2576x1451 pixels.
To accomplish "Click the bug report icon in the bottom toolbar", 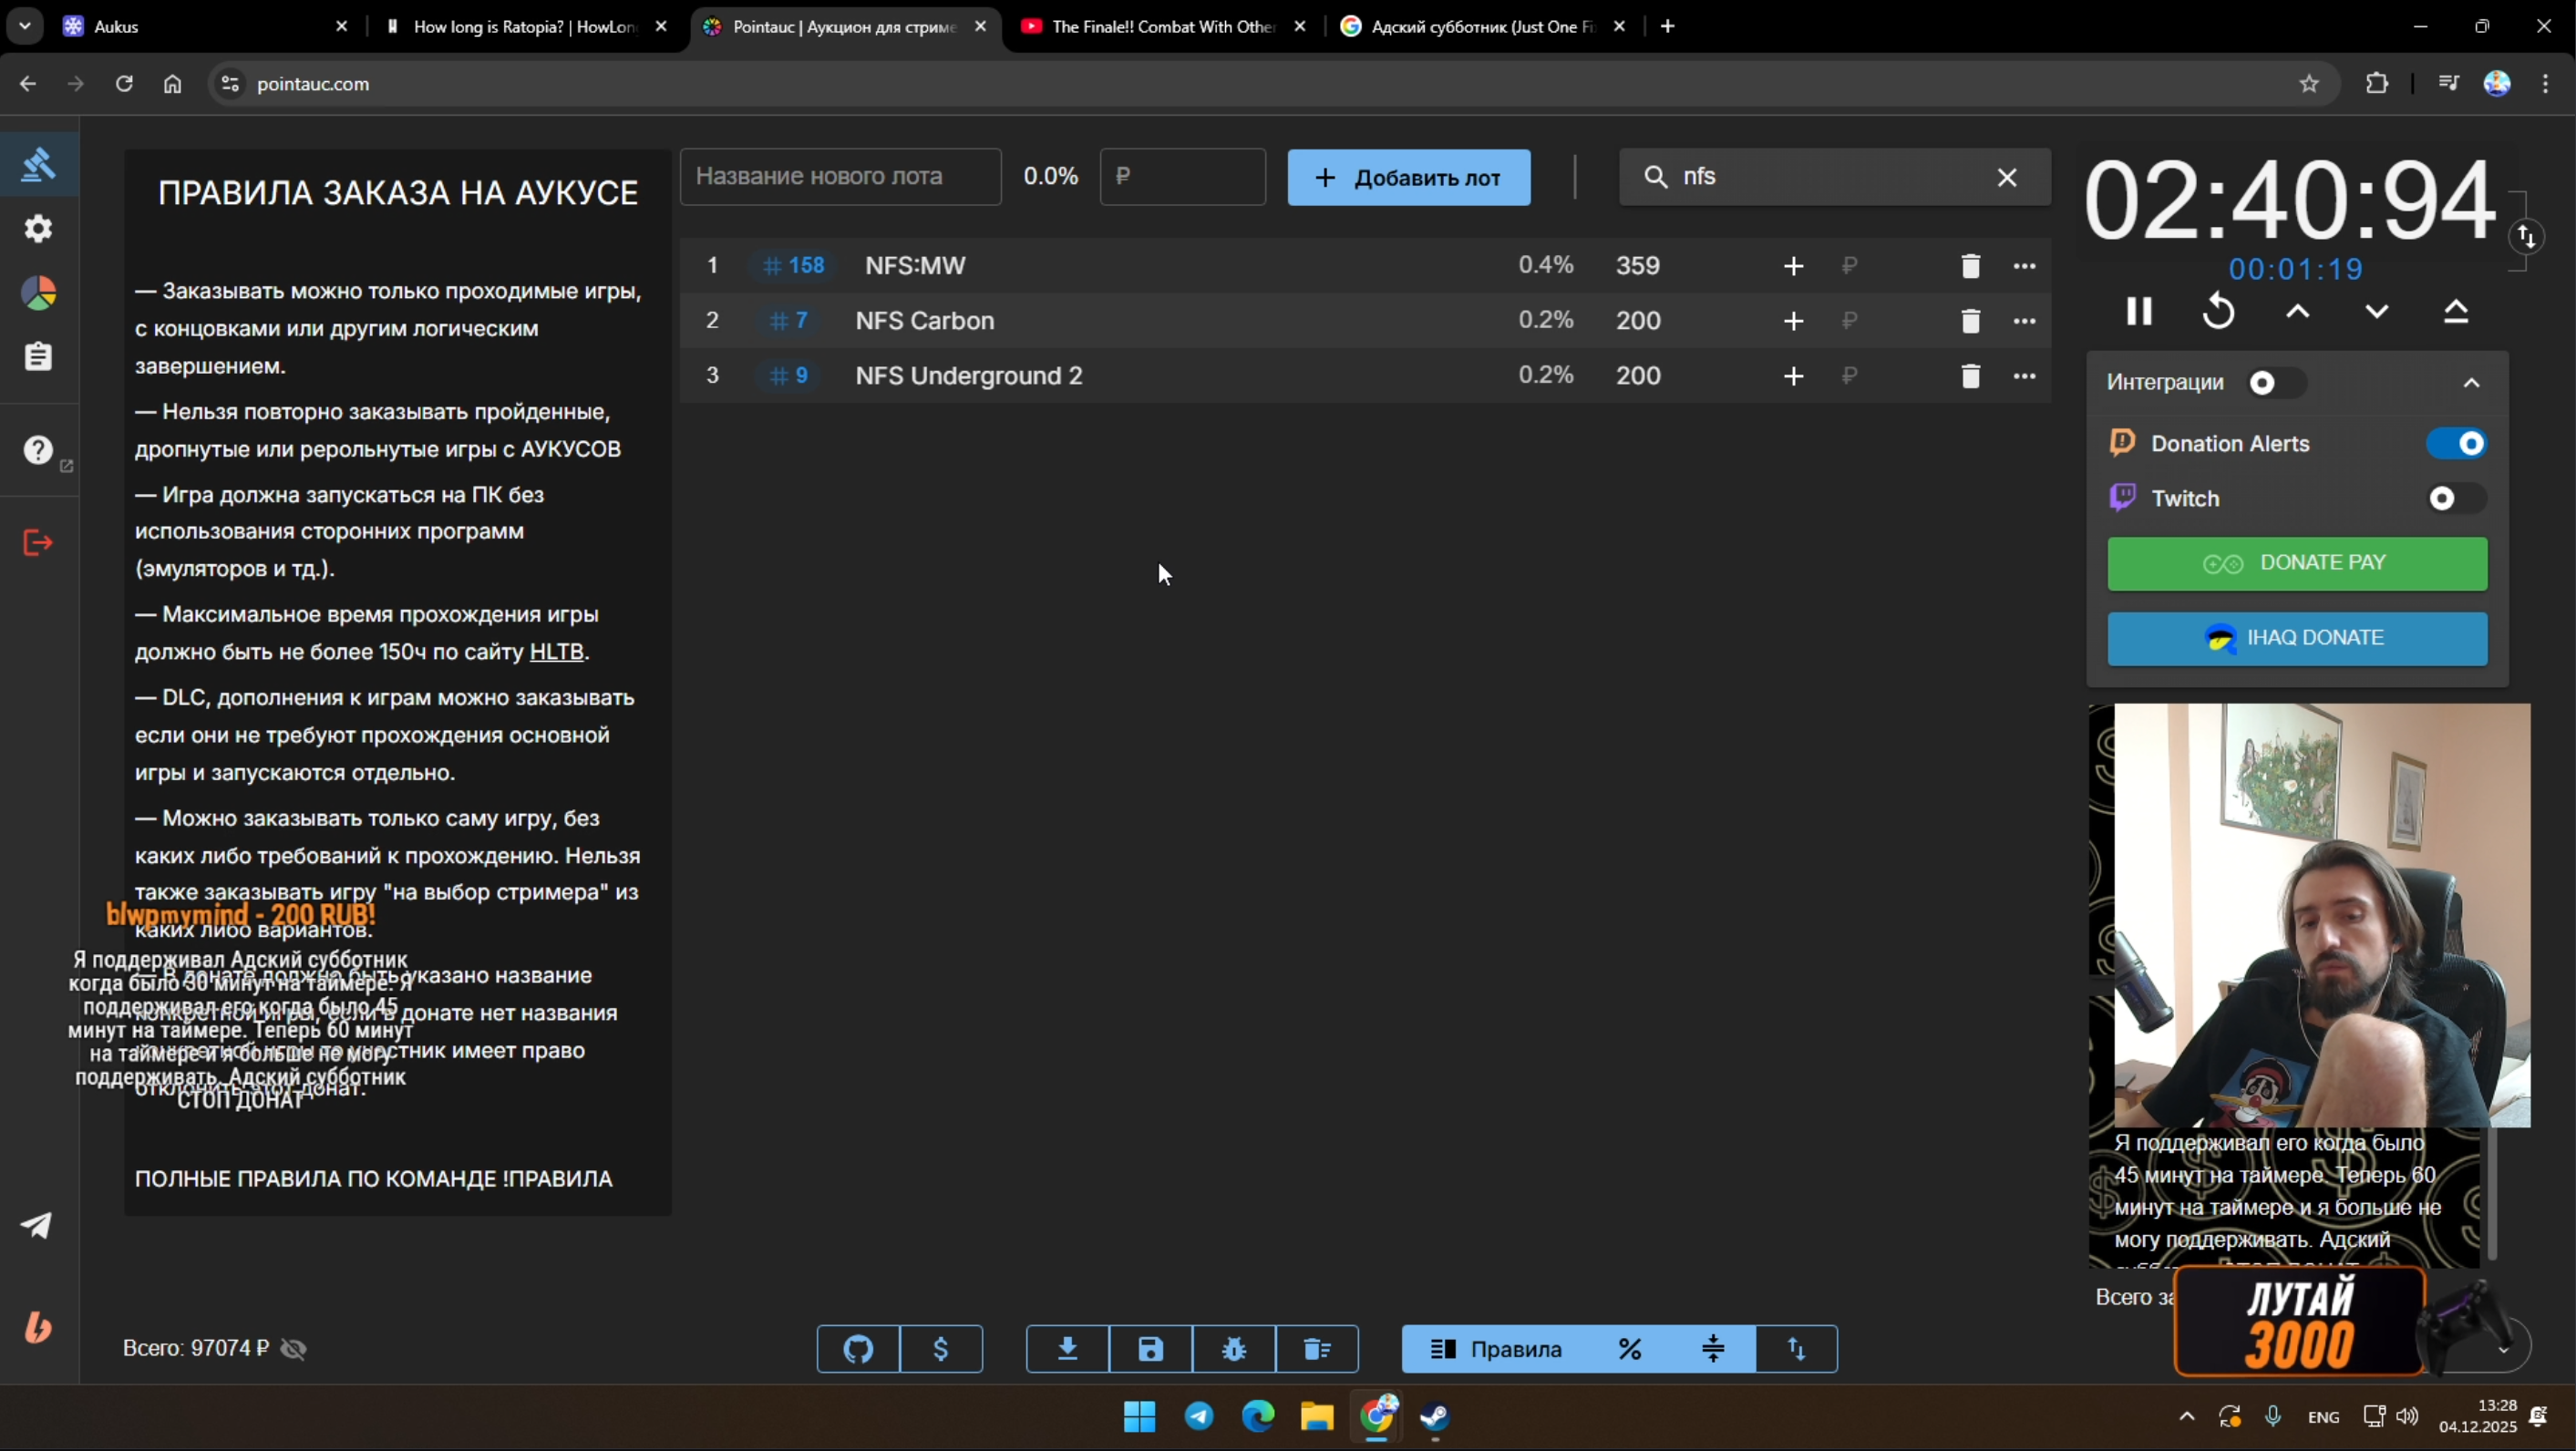I will pyautogui.click(x=1234, y=1349).
